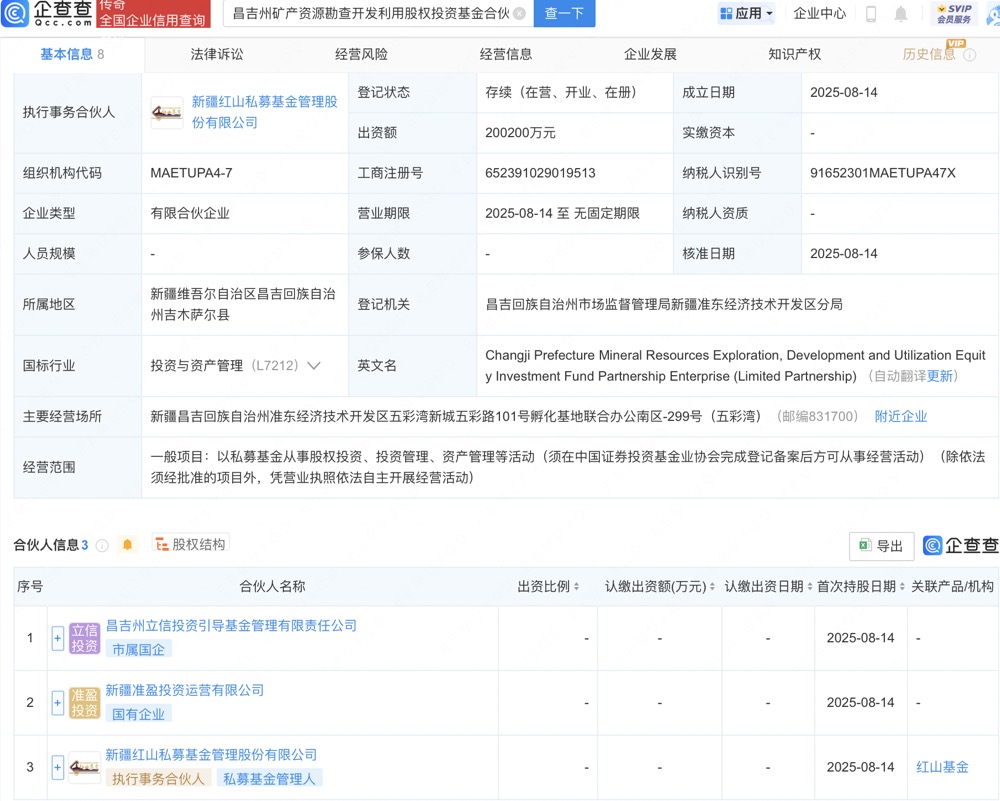Switch to 法律诉讼 tab
The image size is (1000, 801).
[217, 55]
